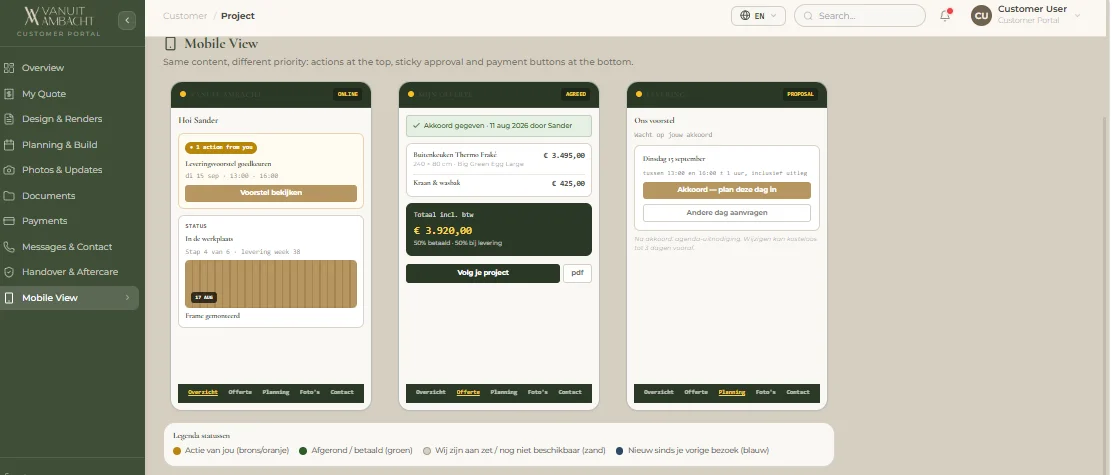Collapse the sidebar with the arrow button
Screen dimensions: 1112x475
pyautogui.click(x=127, y=21)
